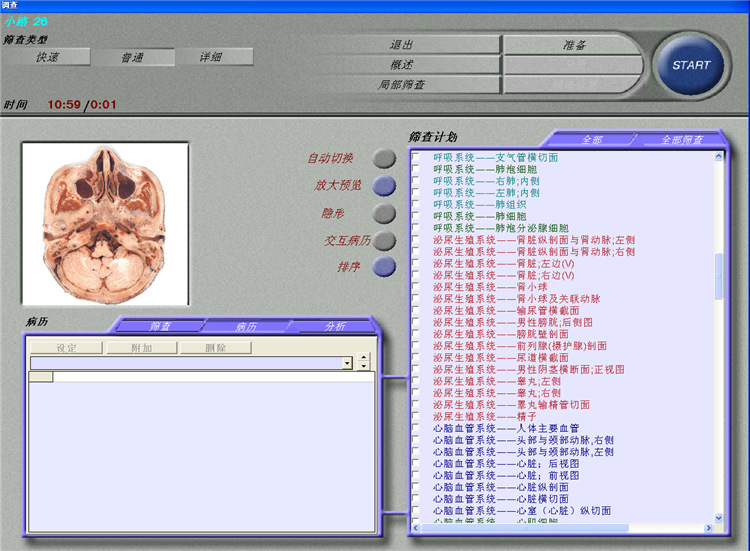This screenshot has height=551, width=750.
Task: Tick the 人体主要血管 checkbox
Action: coord(416,428)
